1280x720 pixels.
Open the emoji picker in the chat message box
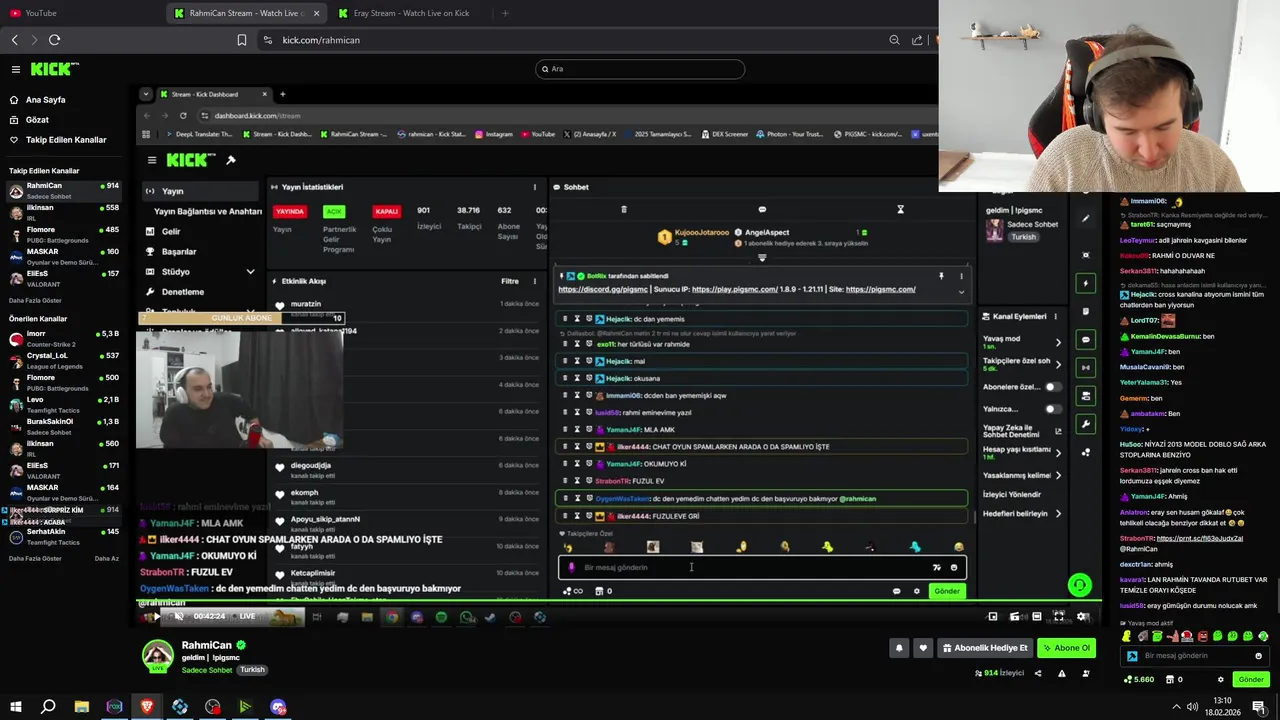(x=1258, y=656)
